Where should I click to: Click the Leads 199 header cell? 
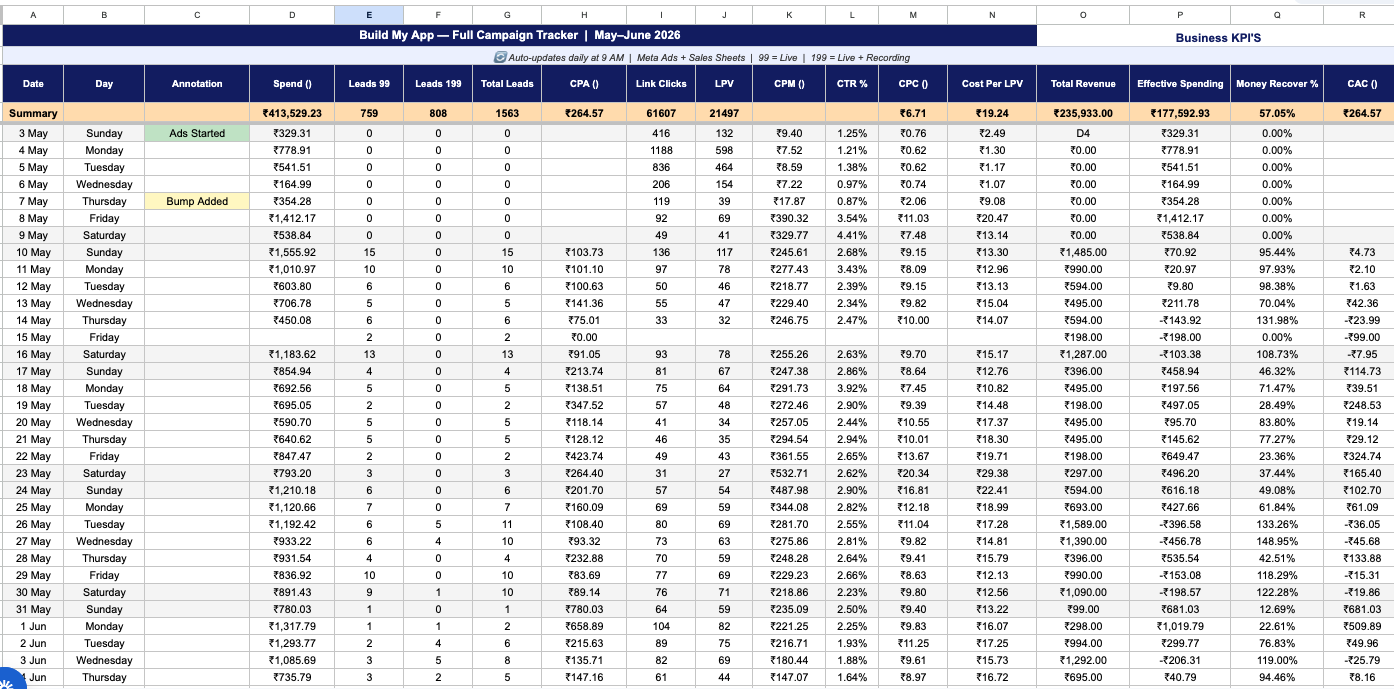coord(438,83)
